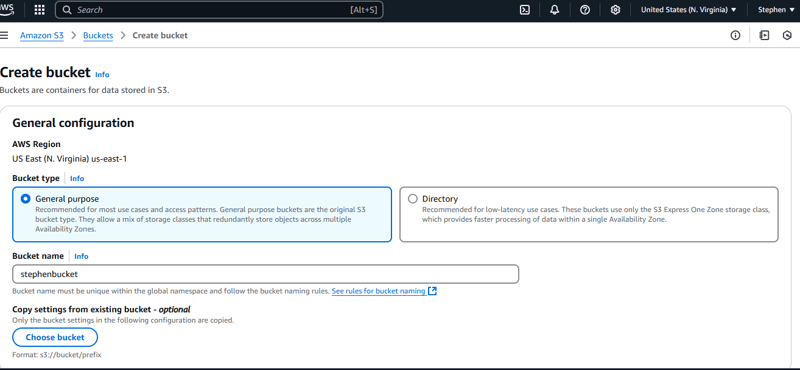The height and width of the screenshot is (370, 800).
Task: Open the info panel circle icon
Action: 735,35
